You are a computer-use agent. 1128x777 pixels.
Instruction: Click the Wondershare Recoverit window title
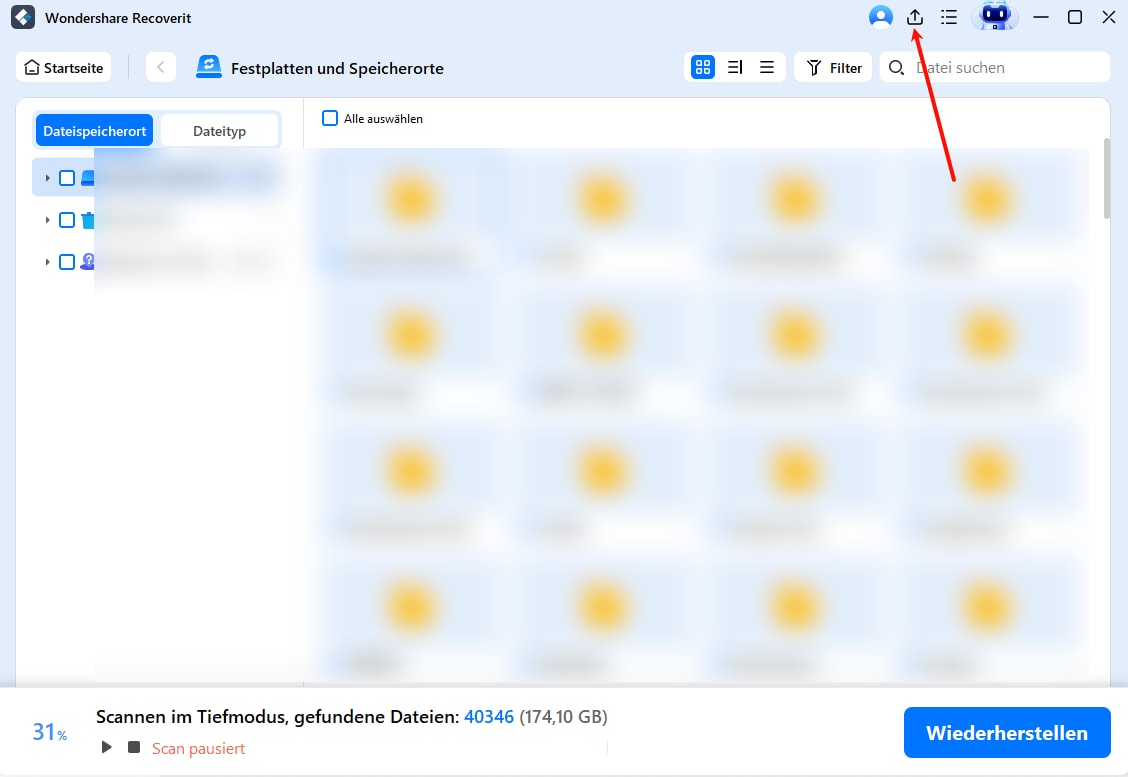(x=118, y=18)
